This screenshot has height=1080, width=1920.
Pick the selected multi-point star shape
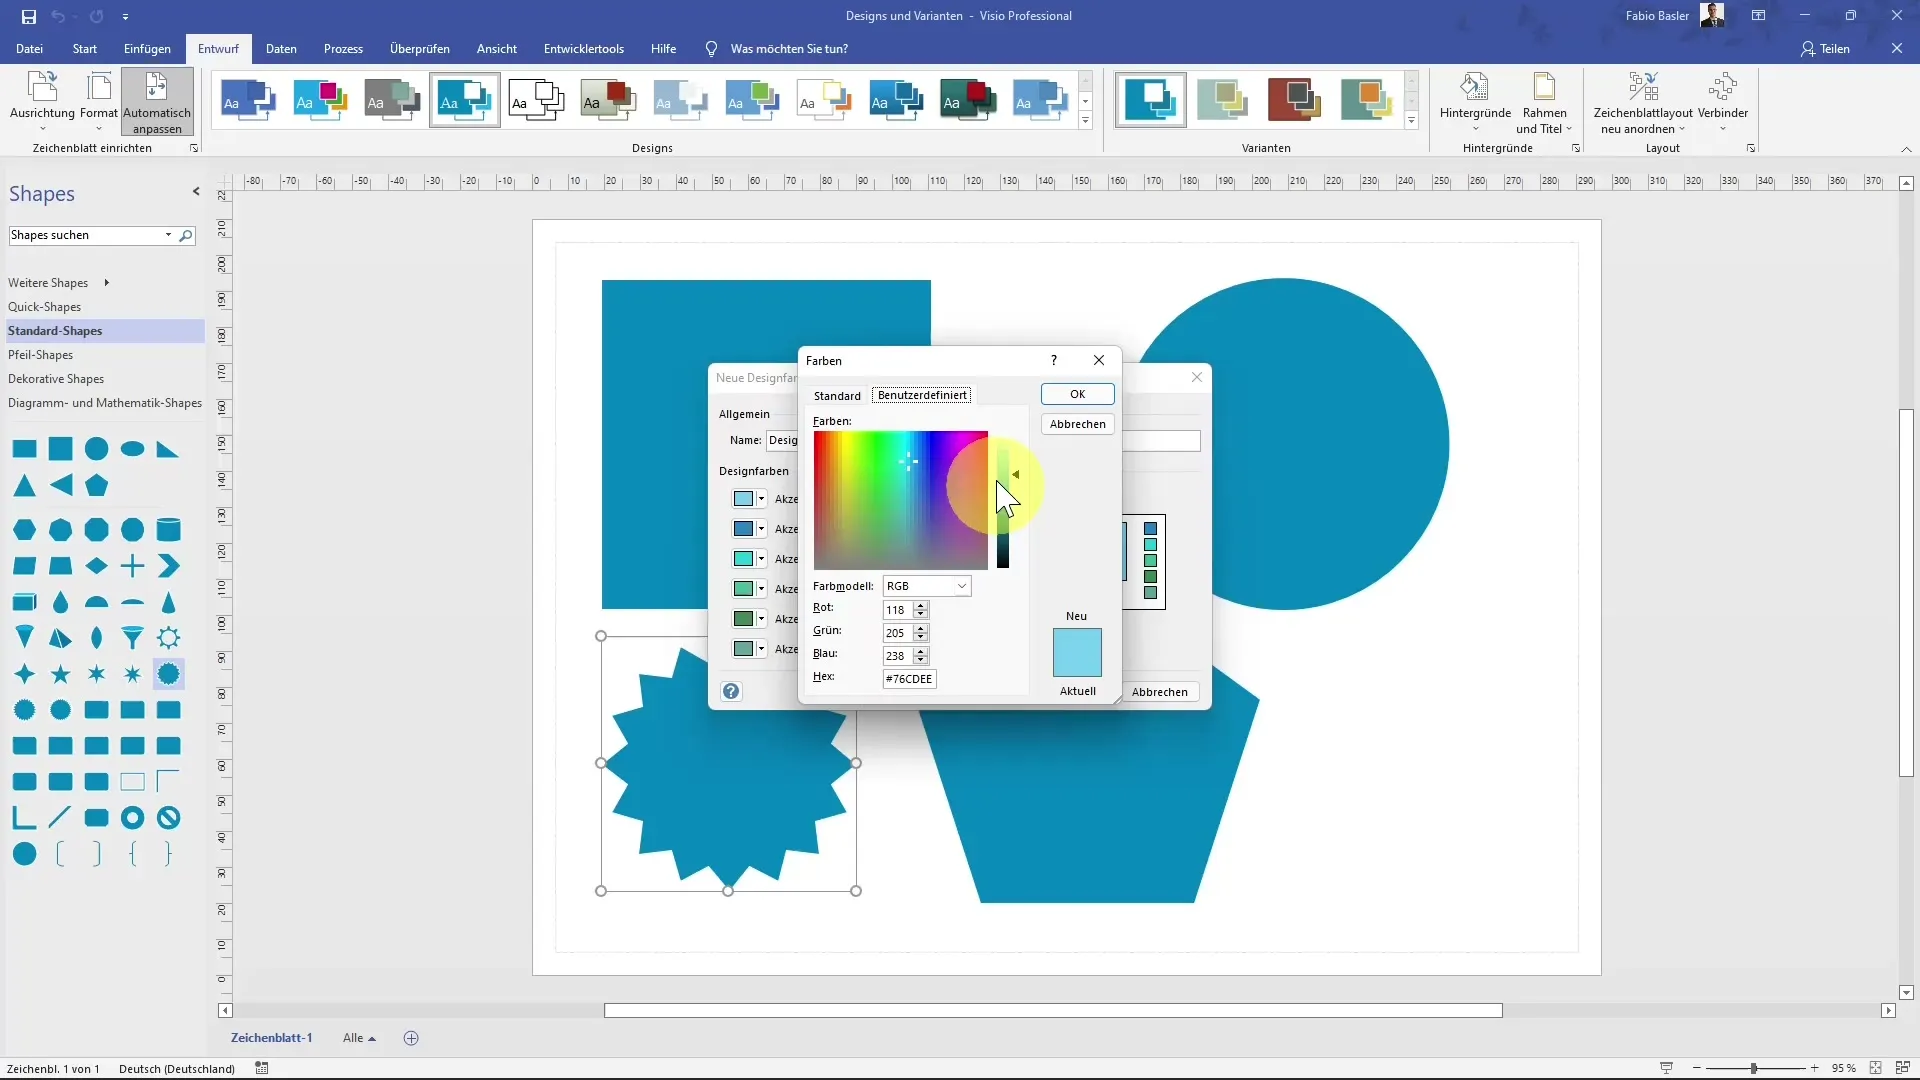[x=169, y=674]
